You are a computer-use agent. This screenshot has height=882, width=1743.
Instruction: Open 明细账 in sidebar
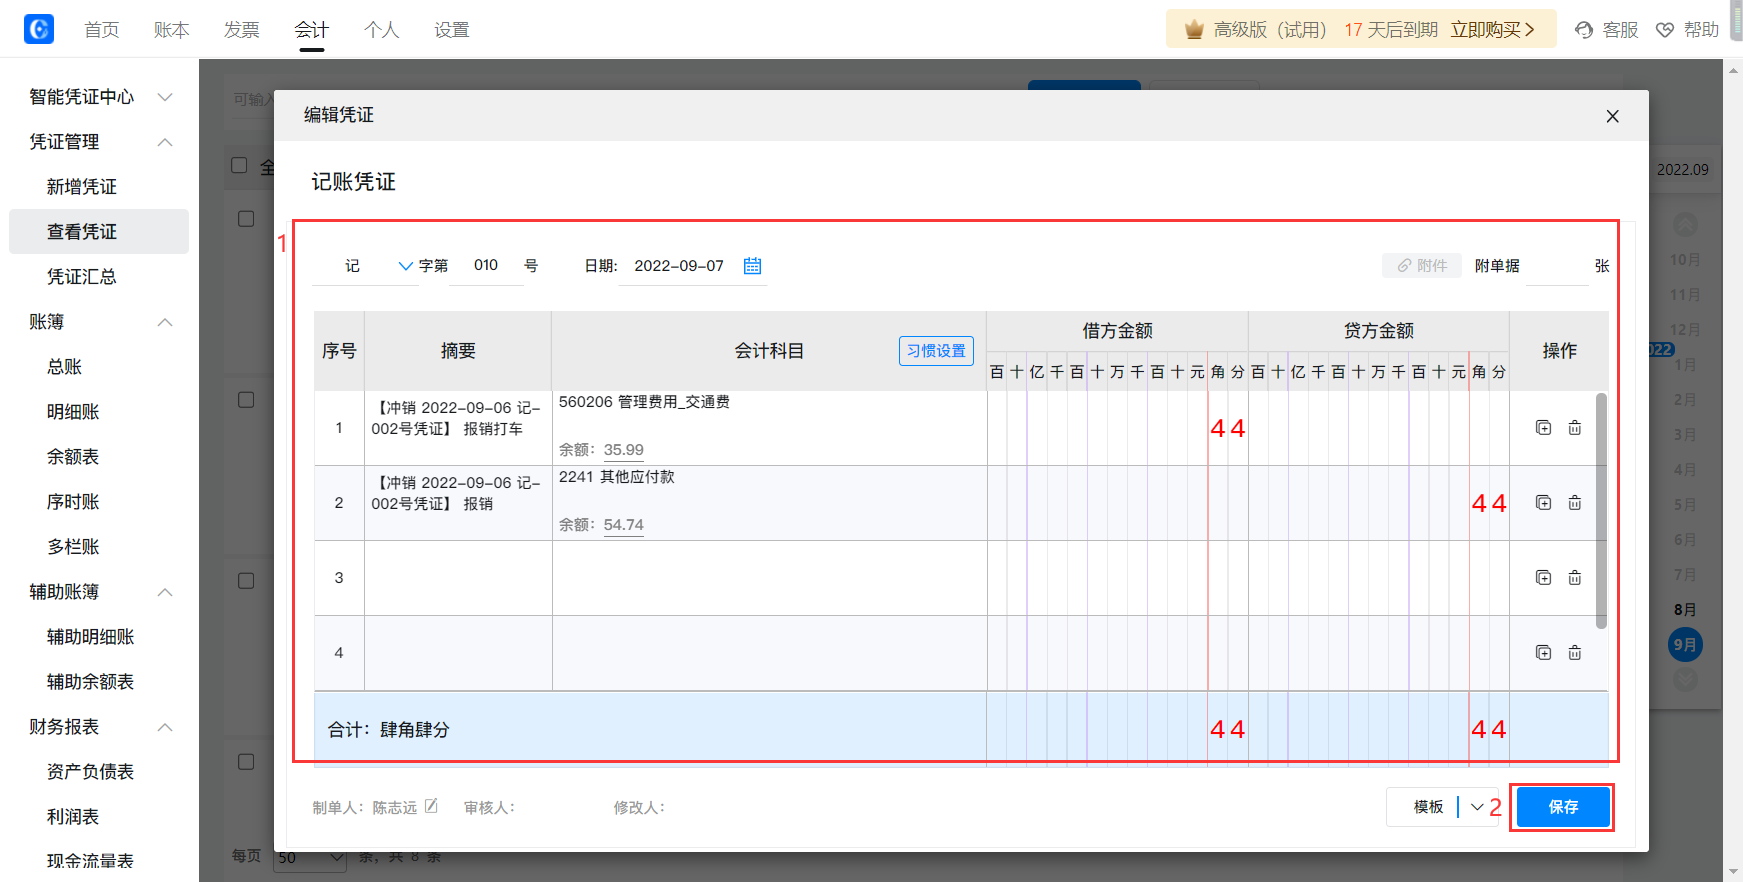(x=73, y=412)
